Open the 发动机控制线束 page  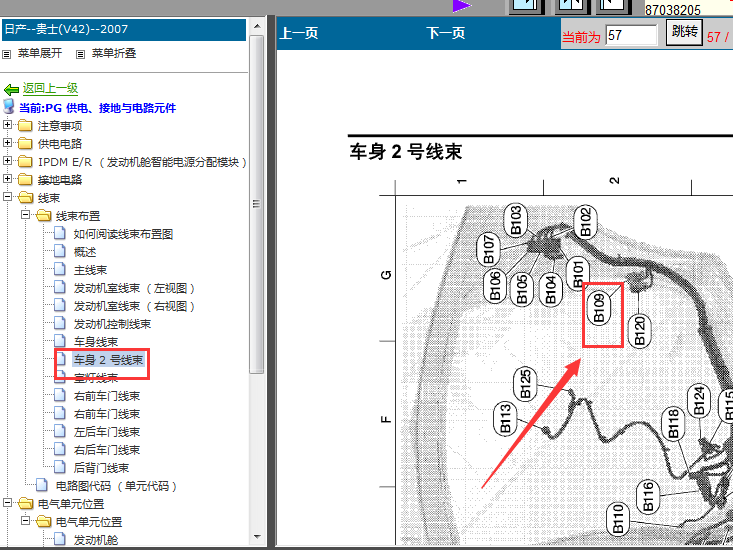coord(112,324)
